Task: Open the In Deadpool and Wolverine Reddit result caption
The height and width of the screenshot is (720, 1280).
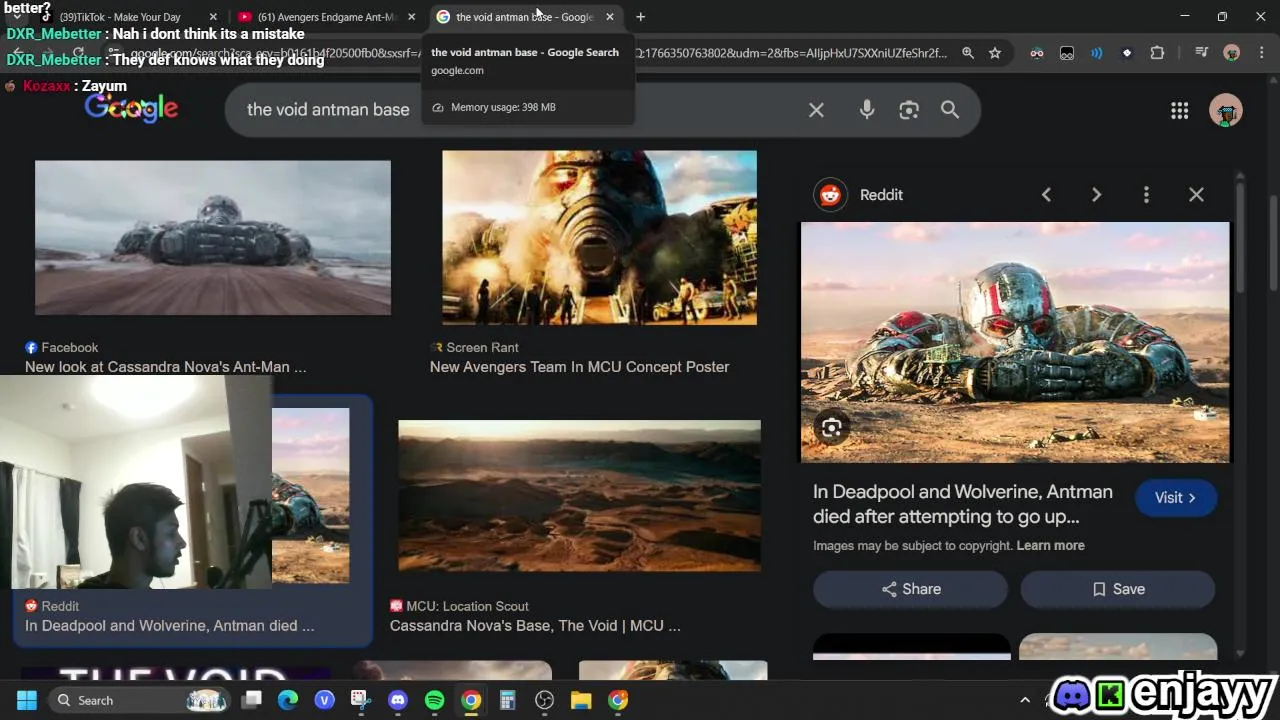Action: 169,626
